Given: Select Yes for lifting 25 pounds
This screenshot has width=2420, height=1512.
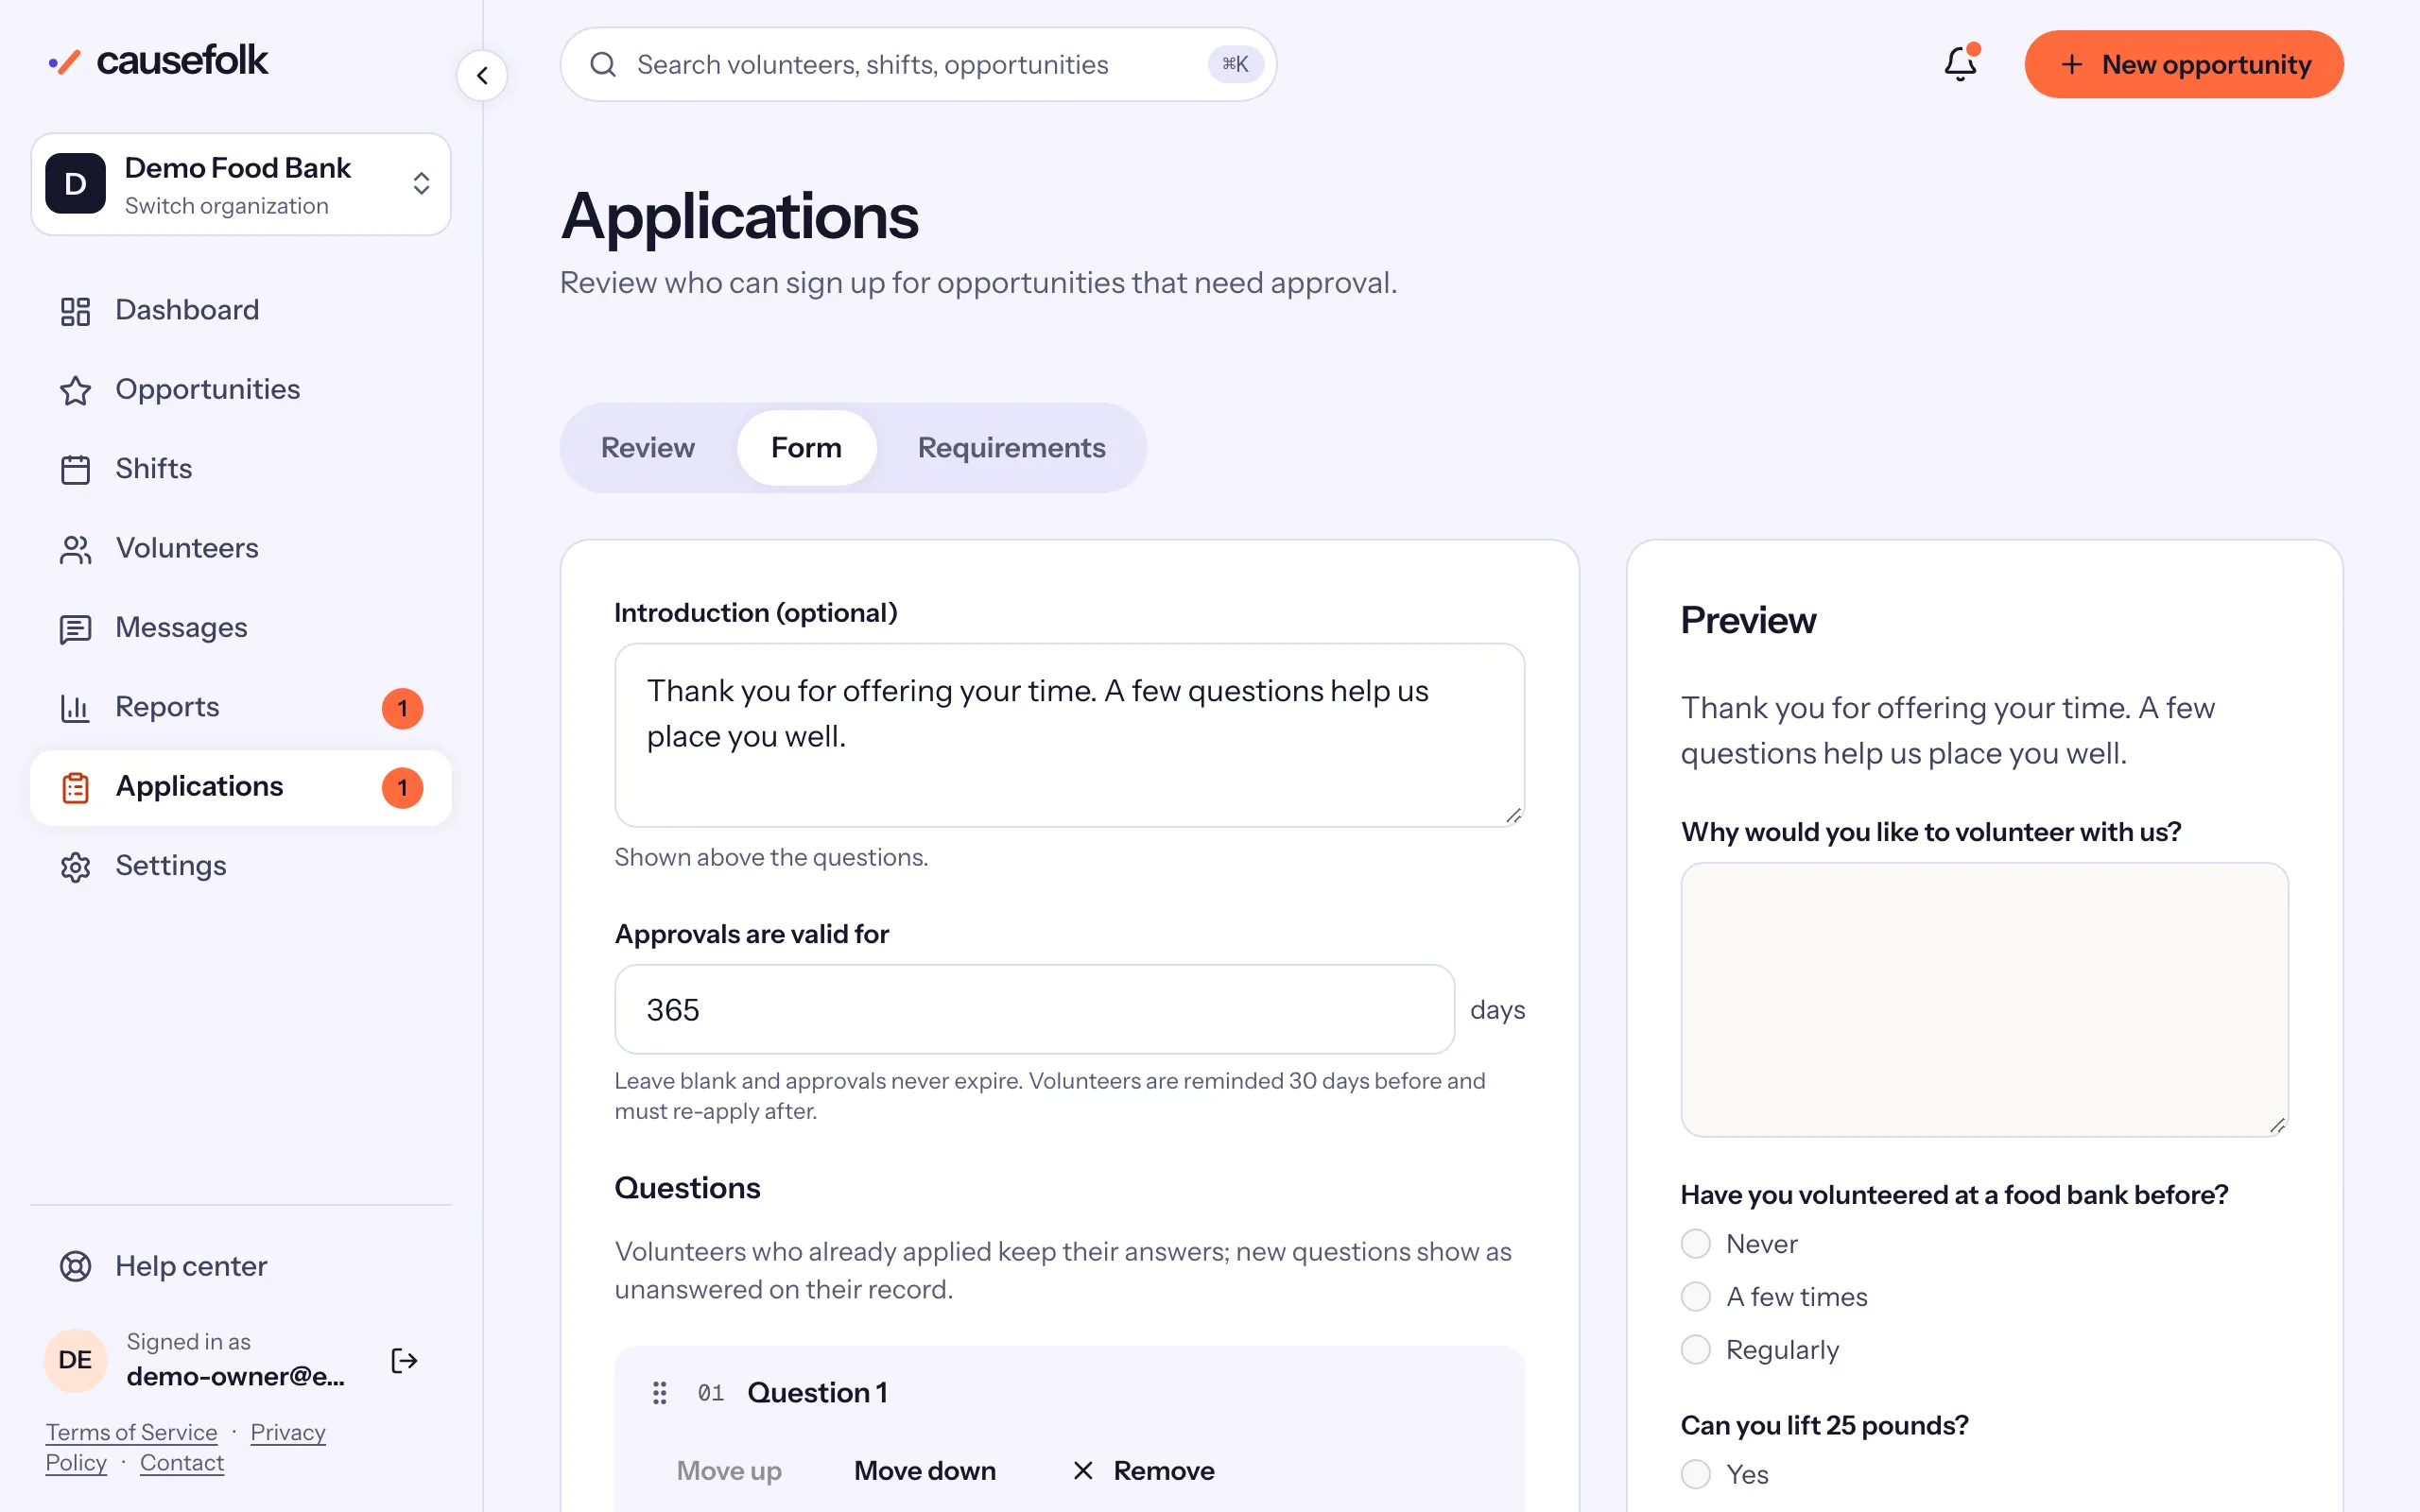Looking at the screenshot, I should click(1695, 1474).
